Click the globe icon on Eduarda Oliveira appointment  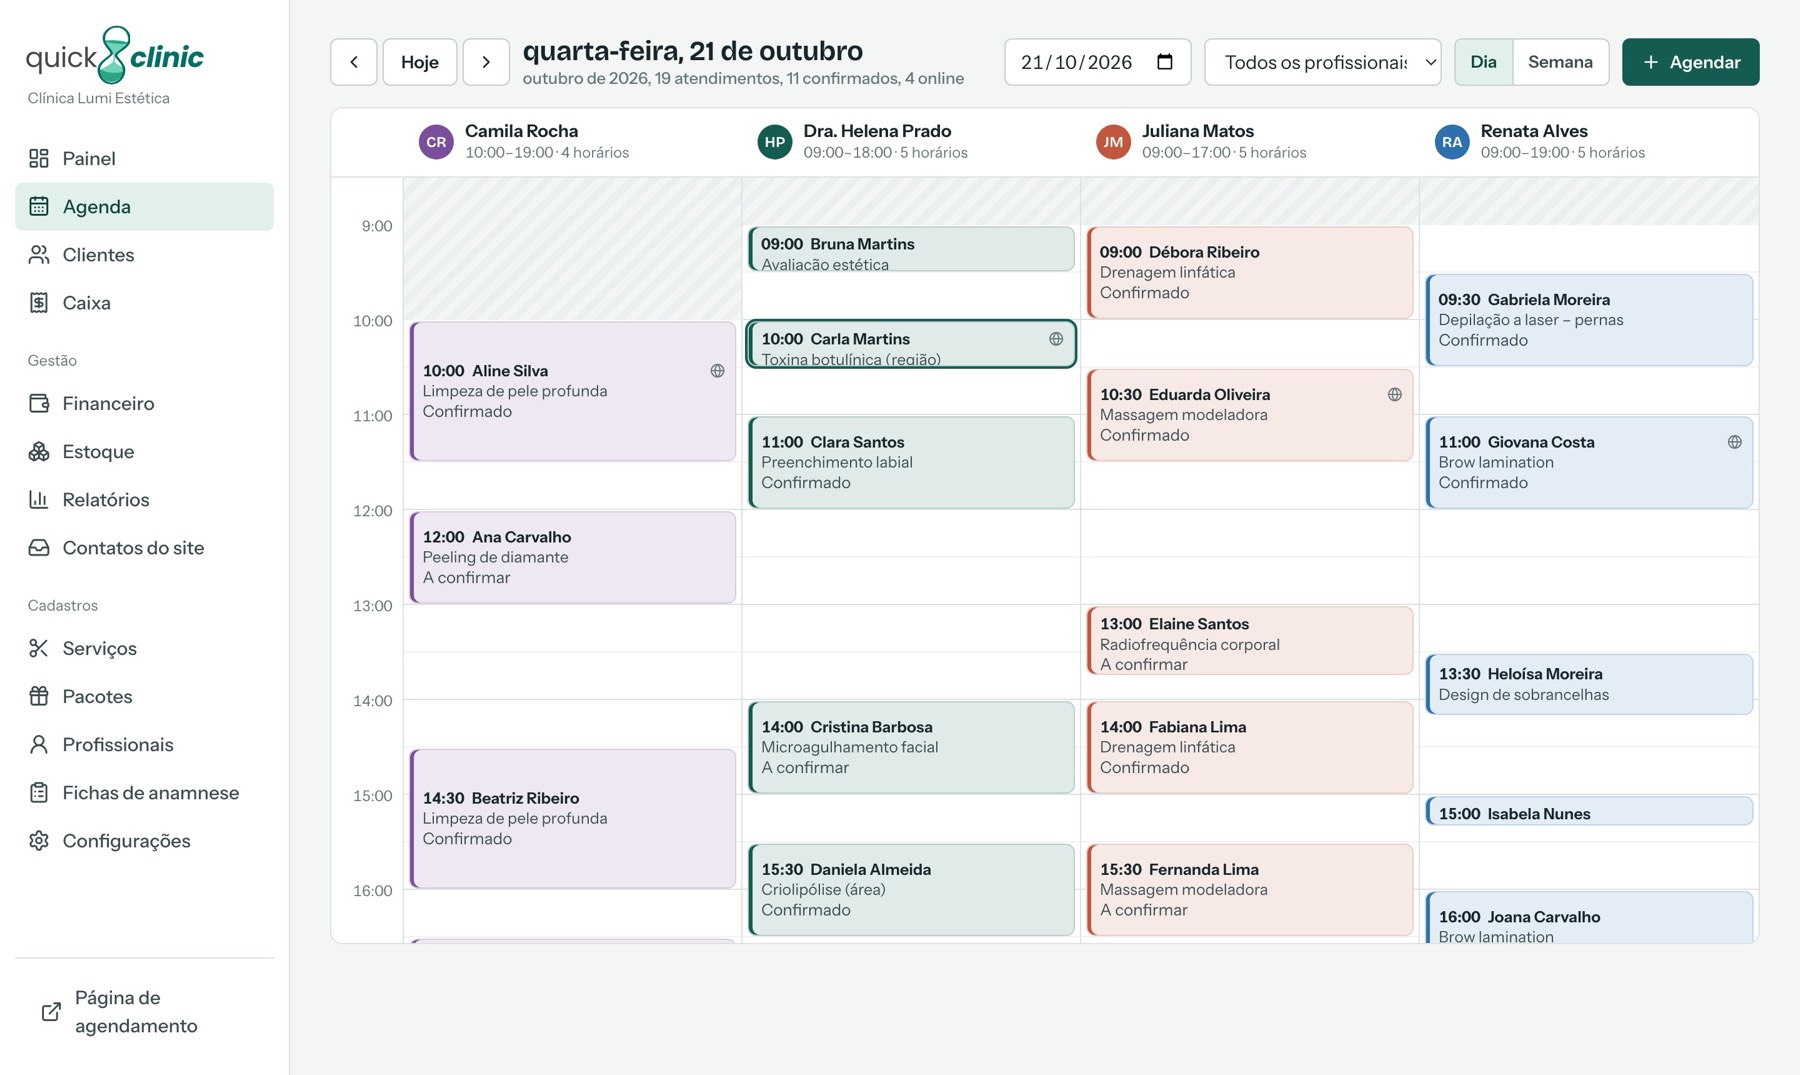point(1395,395)
